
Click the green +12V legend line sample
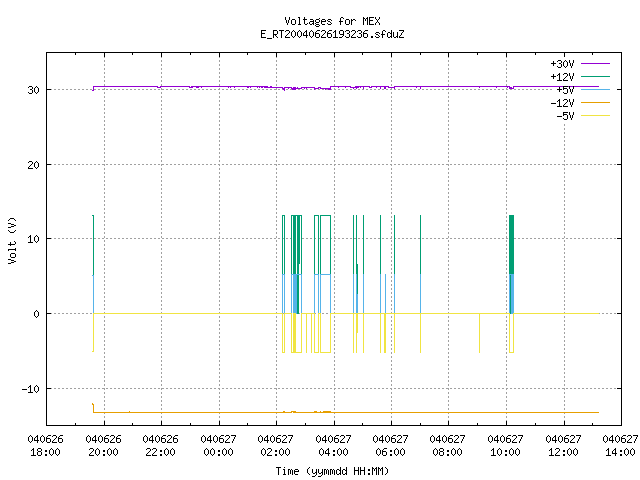point(595,76)
